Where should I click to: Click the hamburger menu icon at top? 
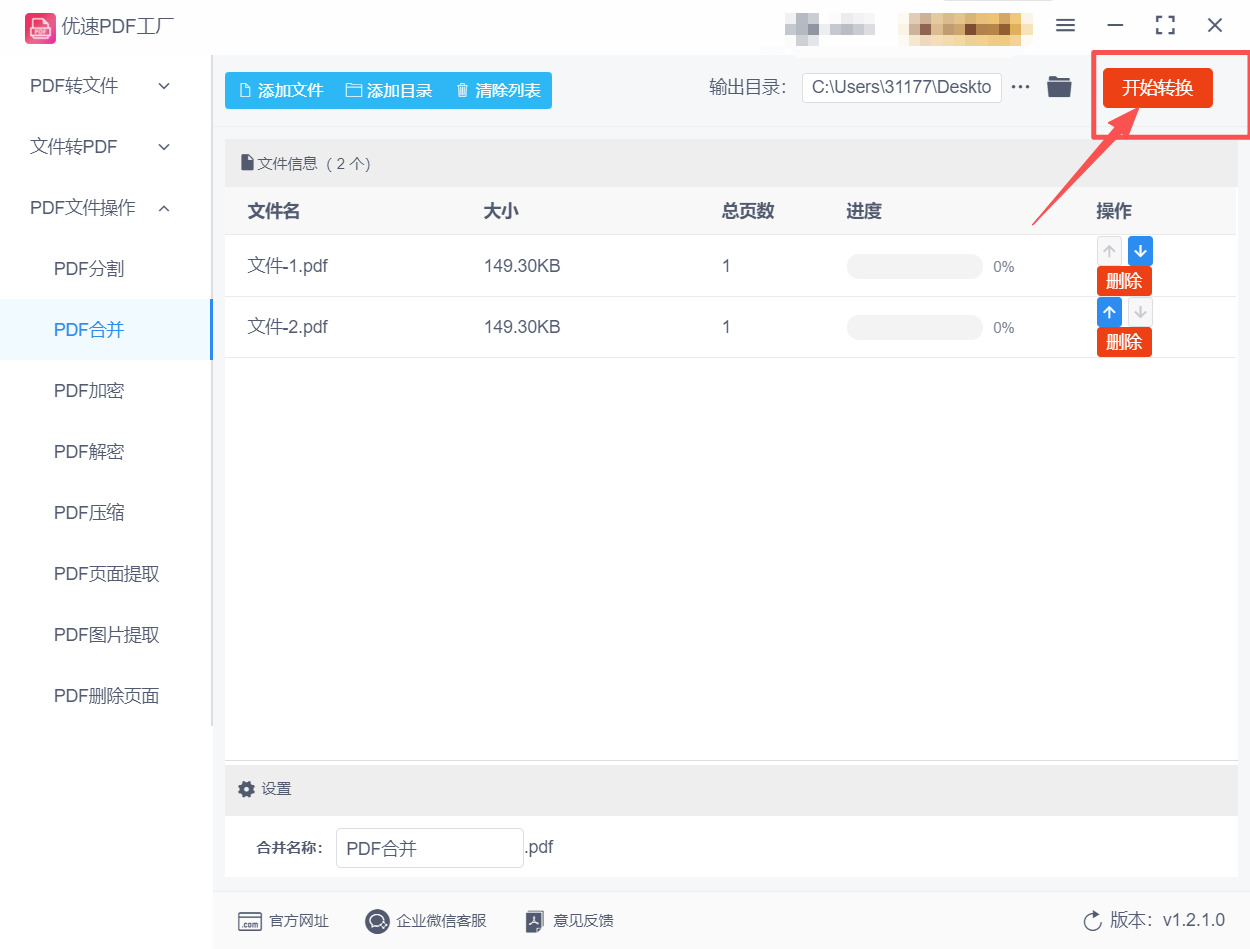[1065, 26]
